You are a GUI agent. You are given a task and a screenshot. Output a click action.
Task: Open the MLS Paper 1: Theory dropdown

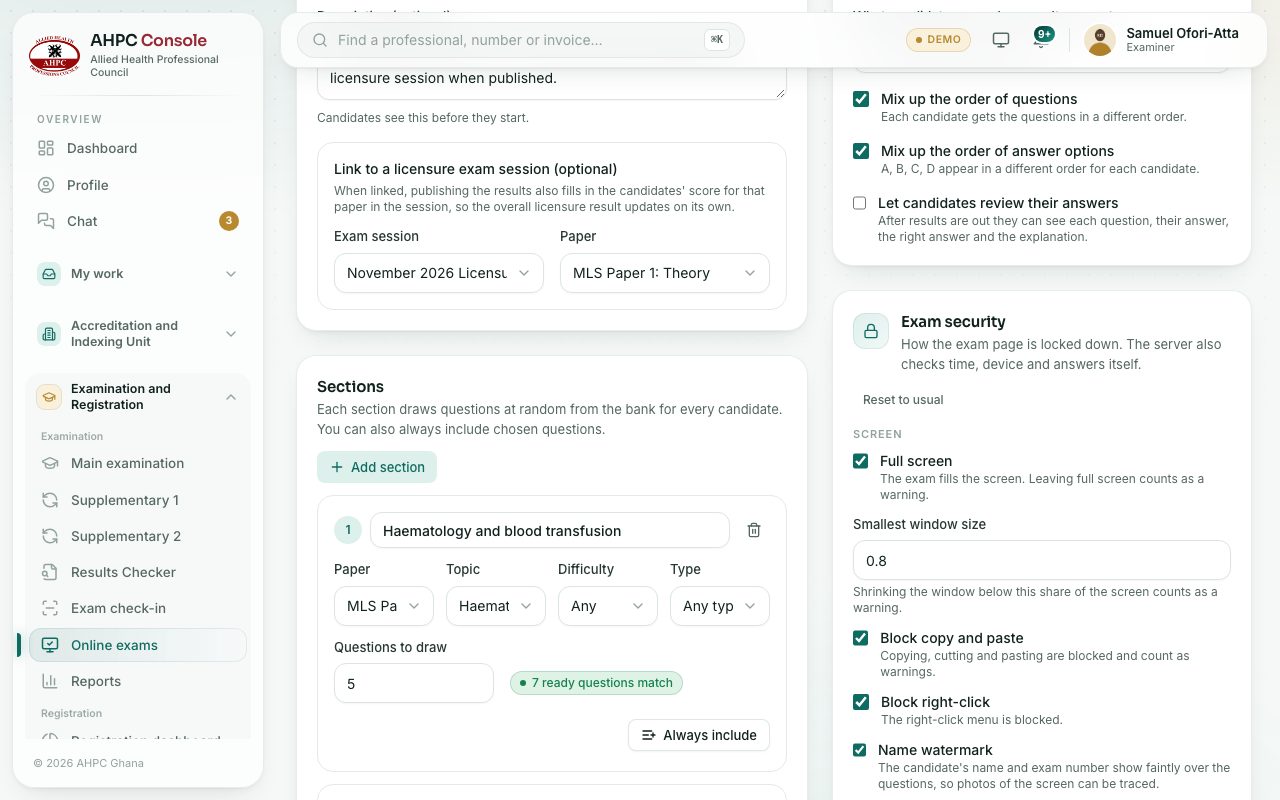coord(665,273)
